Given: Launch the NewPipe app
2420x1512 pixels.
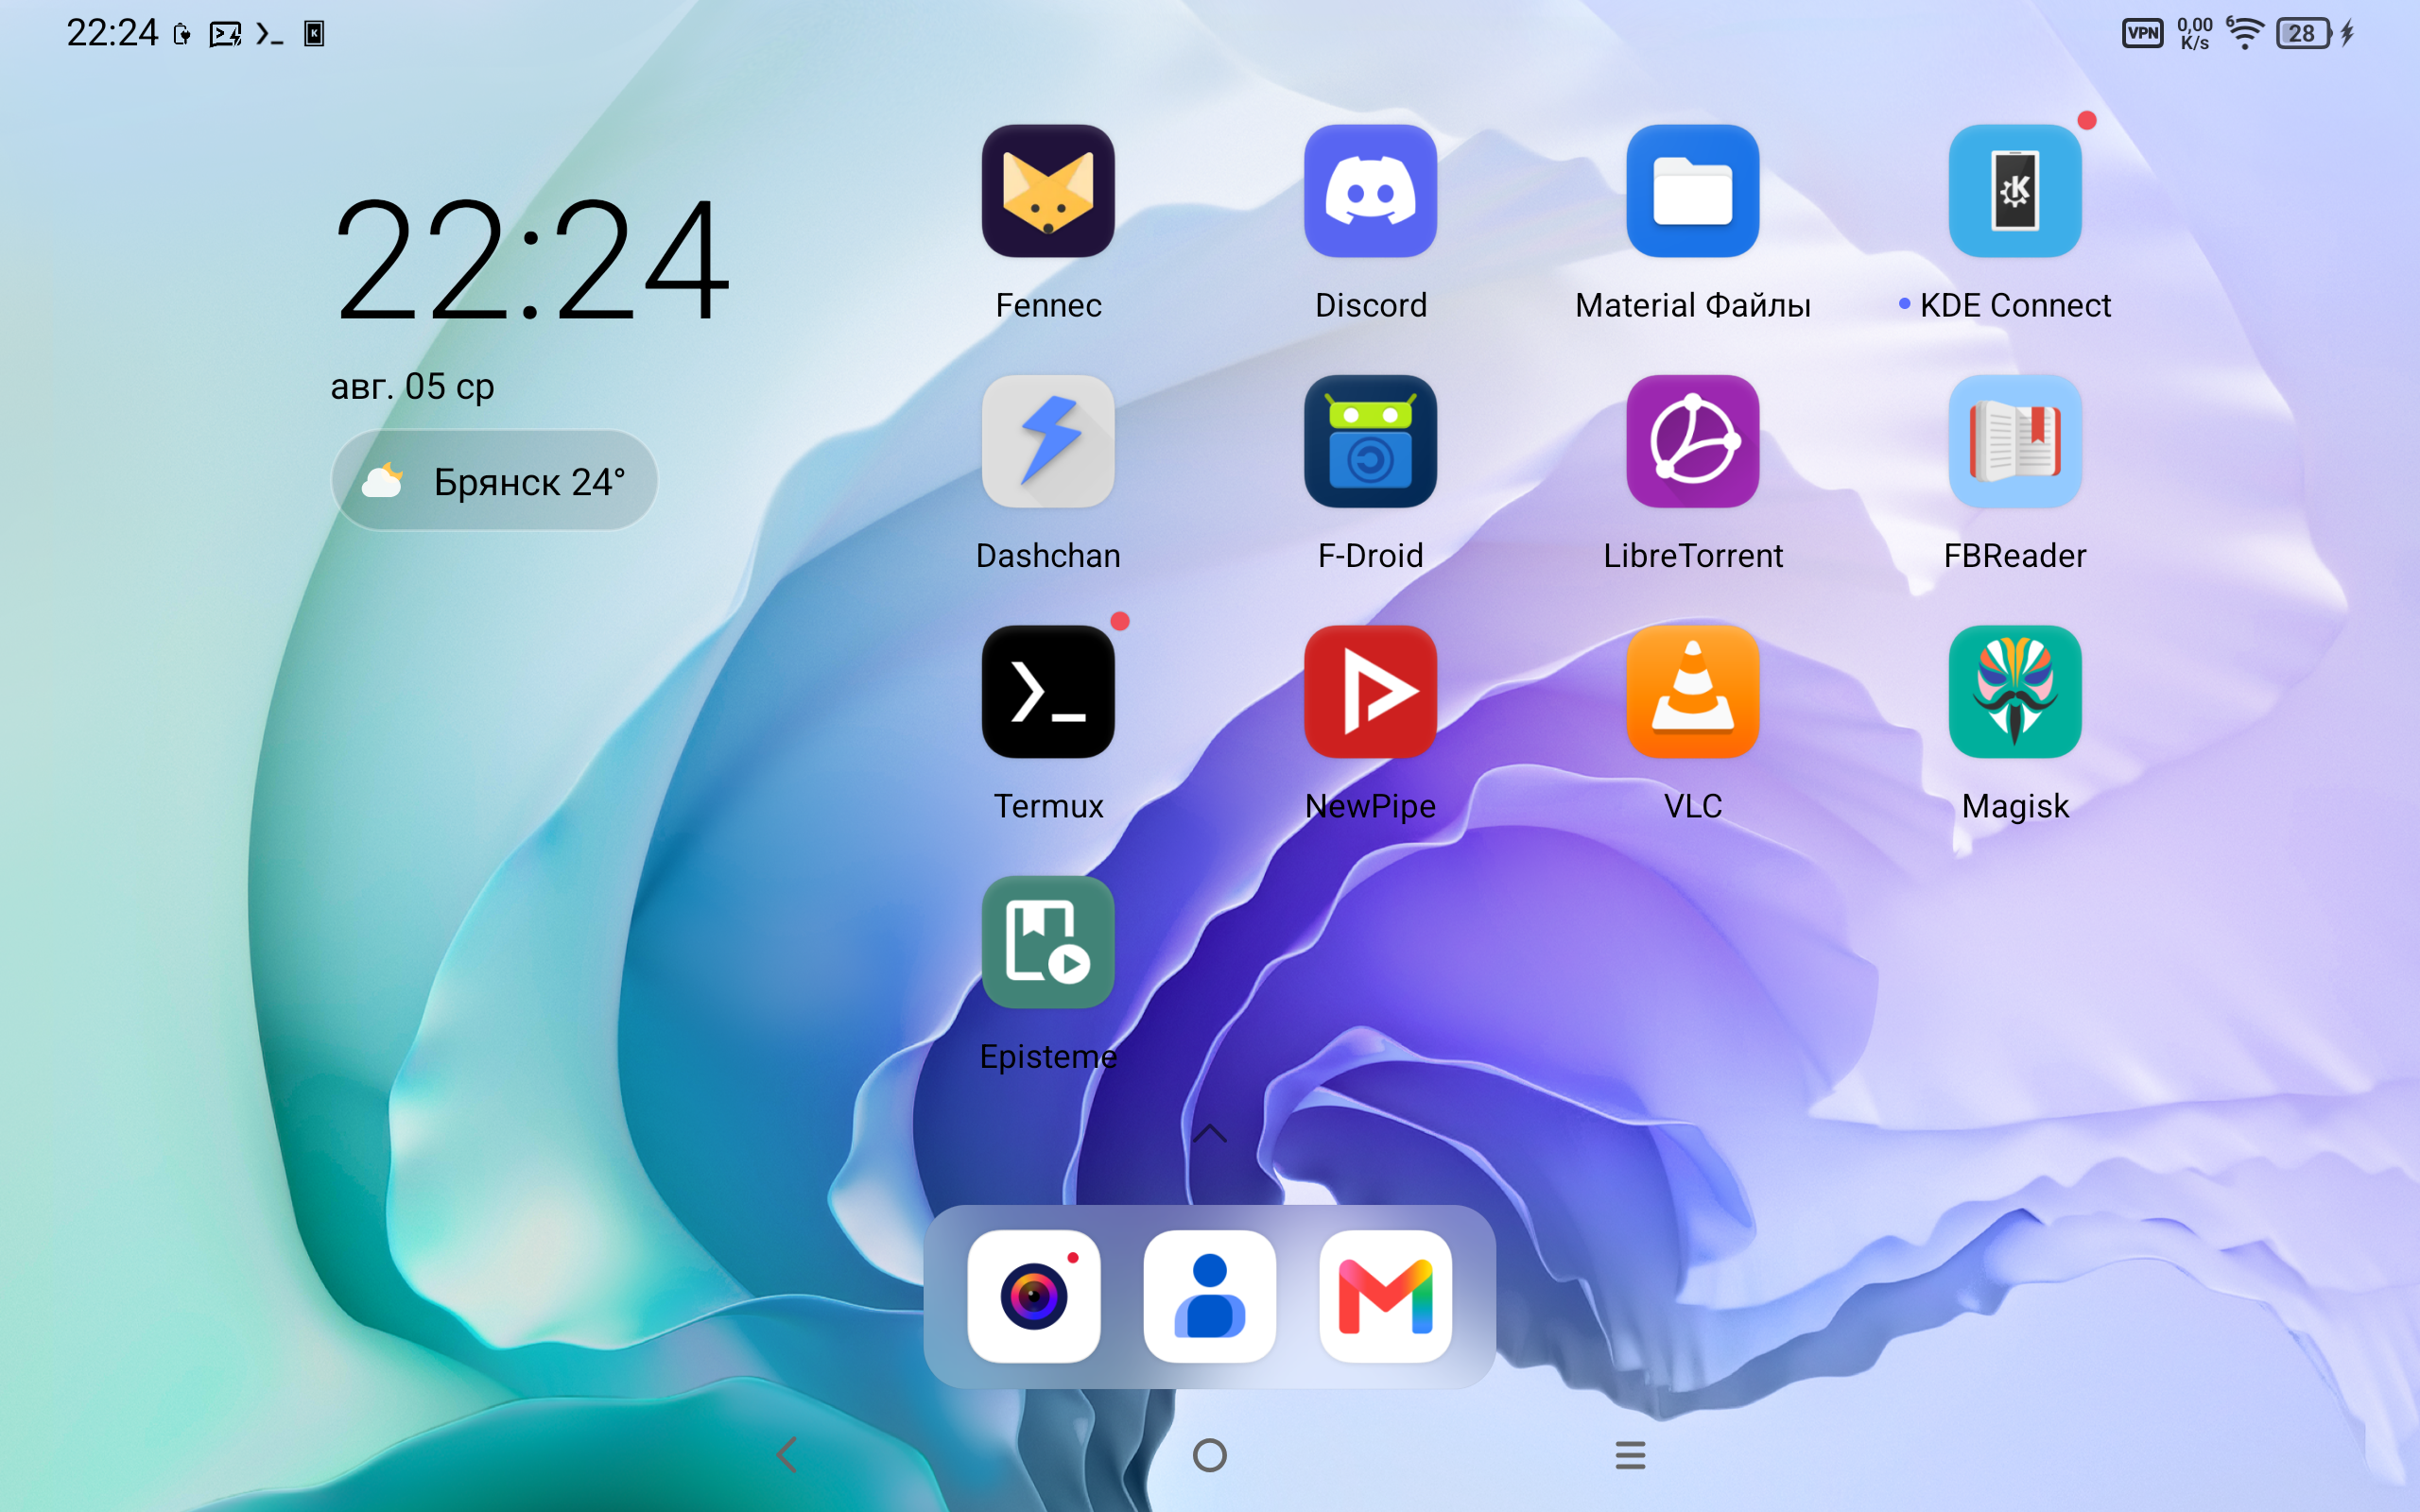Looking at the screenshot, I should coord(1370,692).
